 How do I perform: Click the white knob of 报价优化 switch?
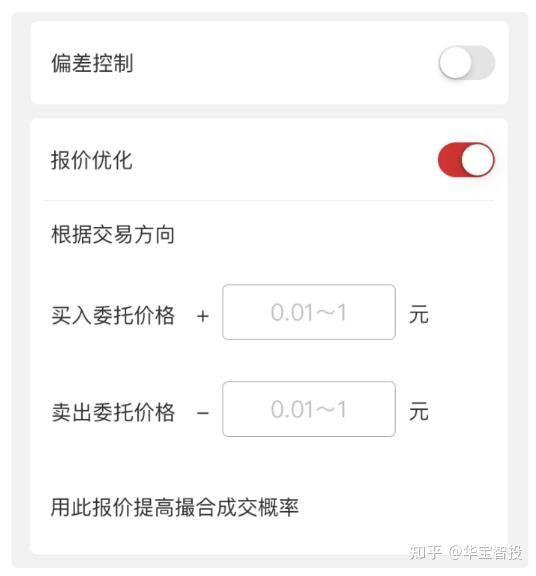tap(478, 160)
